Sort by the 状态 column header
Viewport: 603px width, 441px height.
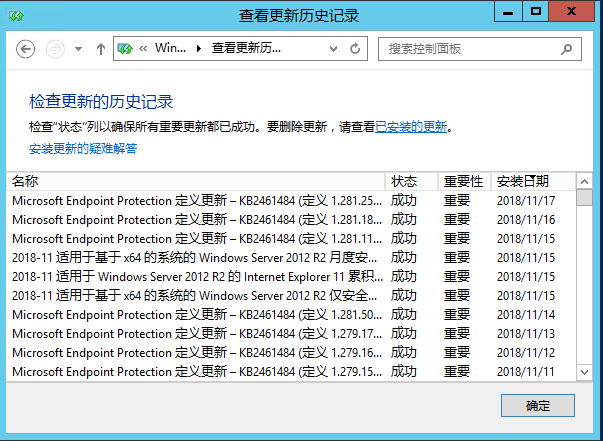pyautogui.click(x=411, y=181)
